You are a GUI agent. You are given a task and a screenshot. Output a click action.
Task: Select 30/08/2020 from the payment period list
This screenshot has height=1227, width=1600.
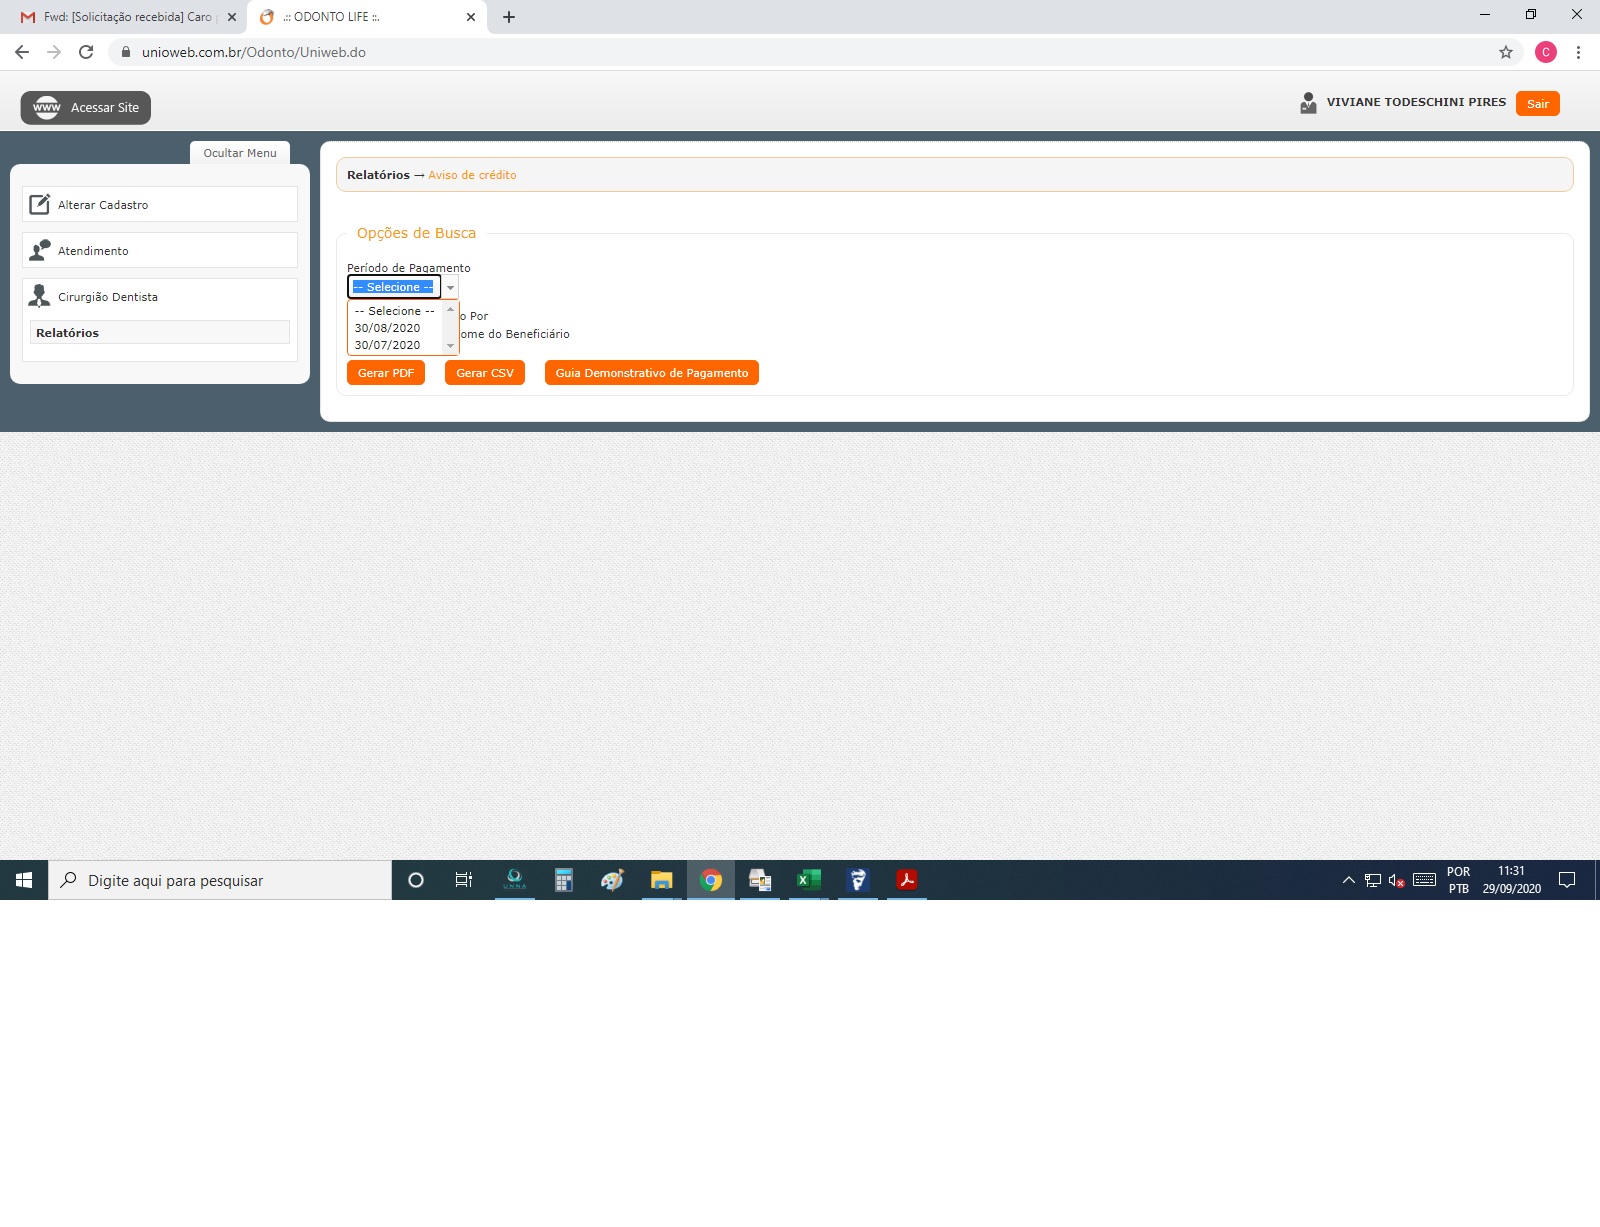coord(388,328)
